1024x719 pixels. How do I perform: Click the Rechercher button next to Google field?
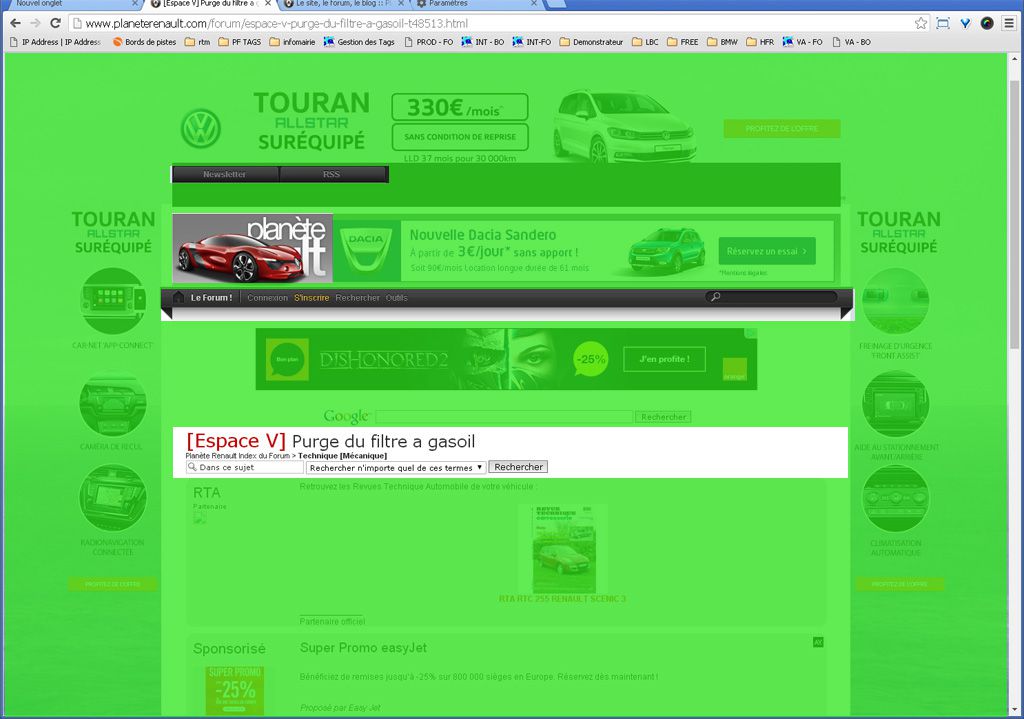coord(664,417)
